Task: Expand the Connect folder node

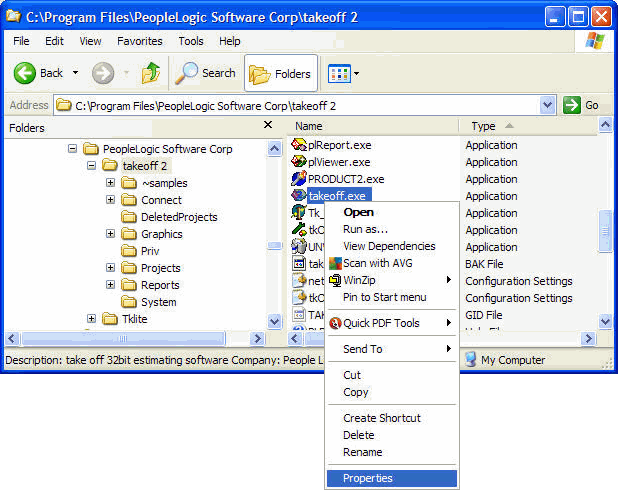Action: pos(111,199)
